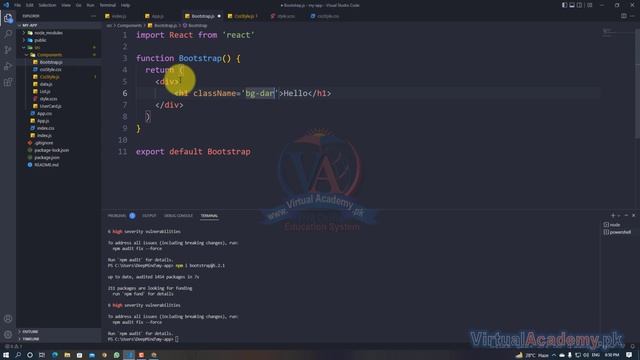640x360 pixels.
Task: Click the Windows taskbar search icon
Action: (x=18, y=355)
